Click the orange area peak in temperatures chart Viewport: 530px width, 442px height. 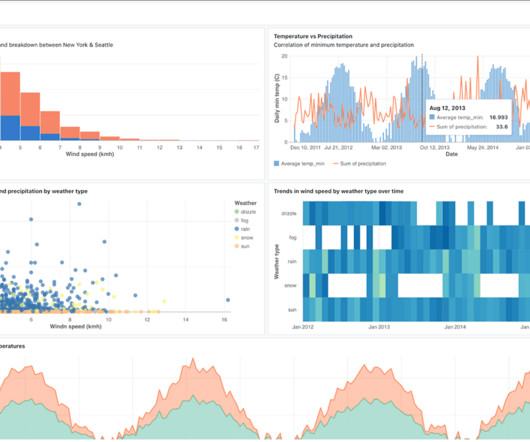[x=193, y=363]
